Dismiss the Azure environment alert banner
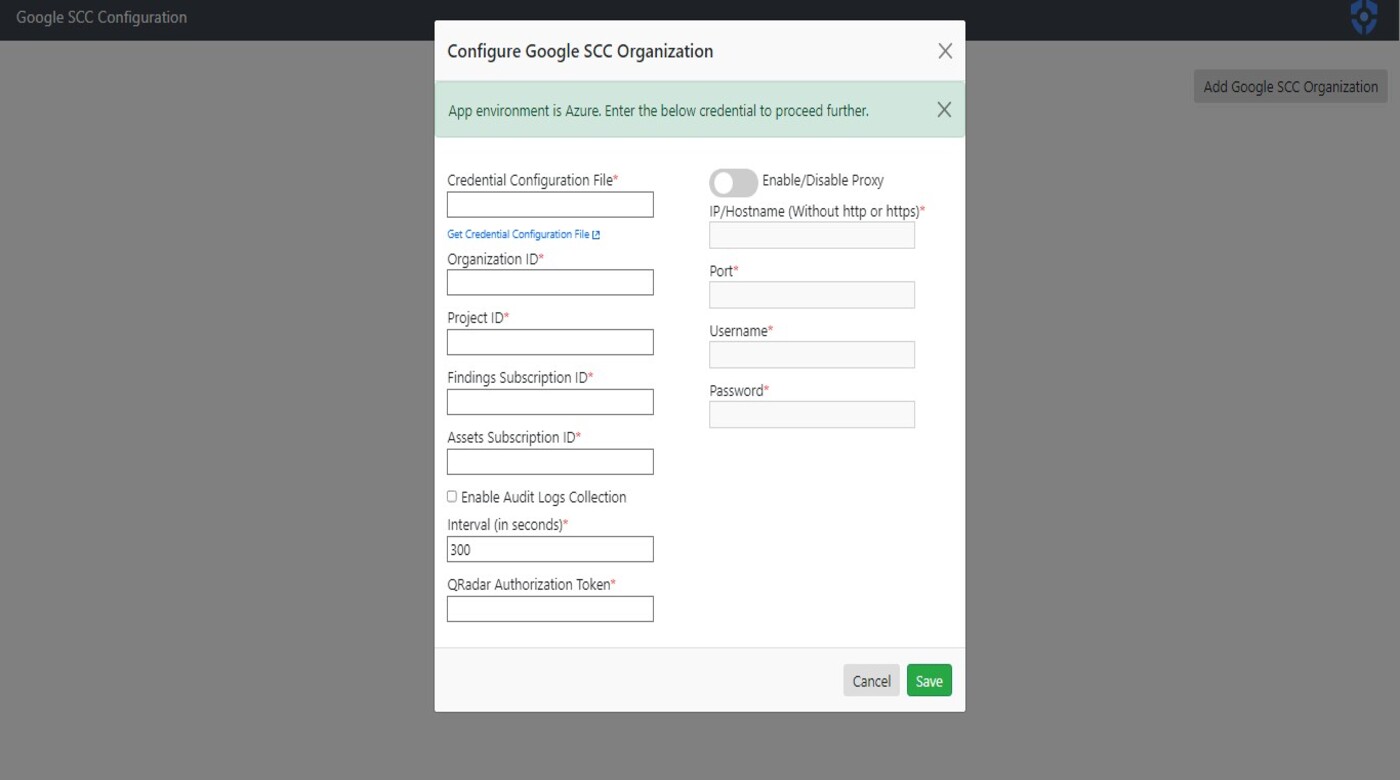 [x=944, y=110]
